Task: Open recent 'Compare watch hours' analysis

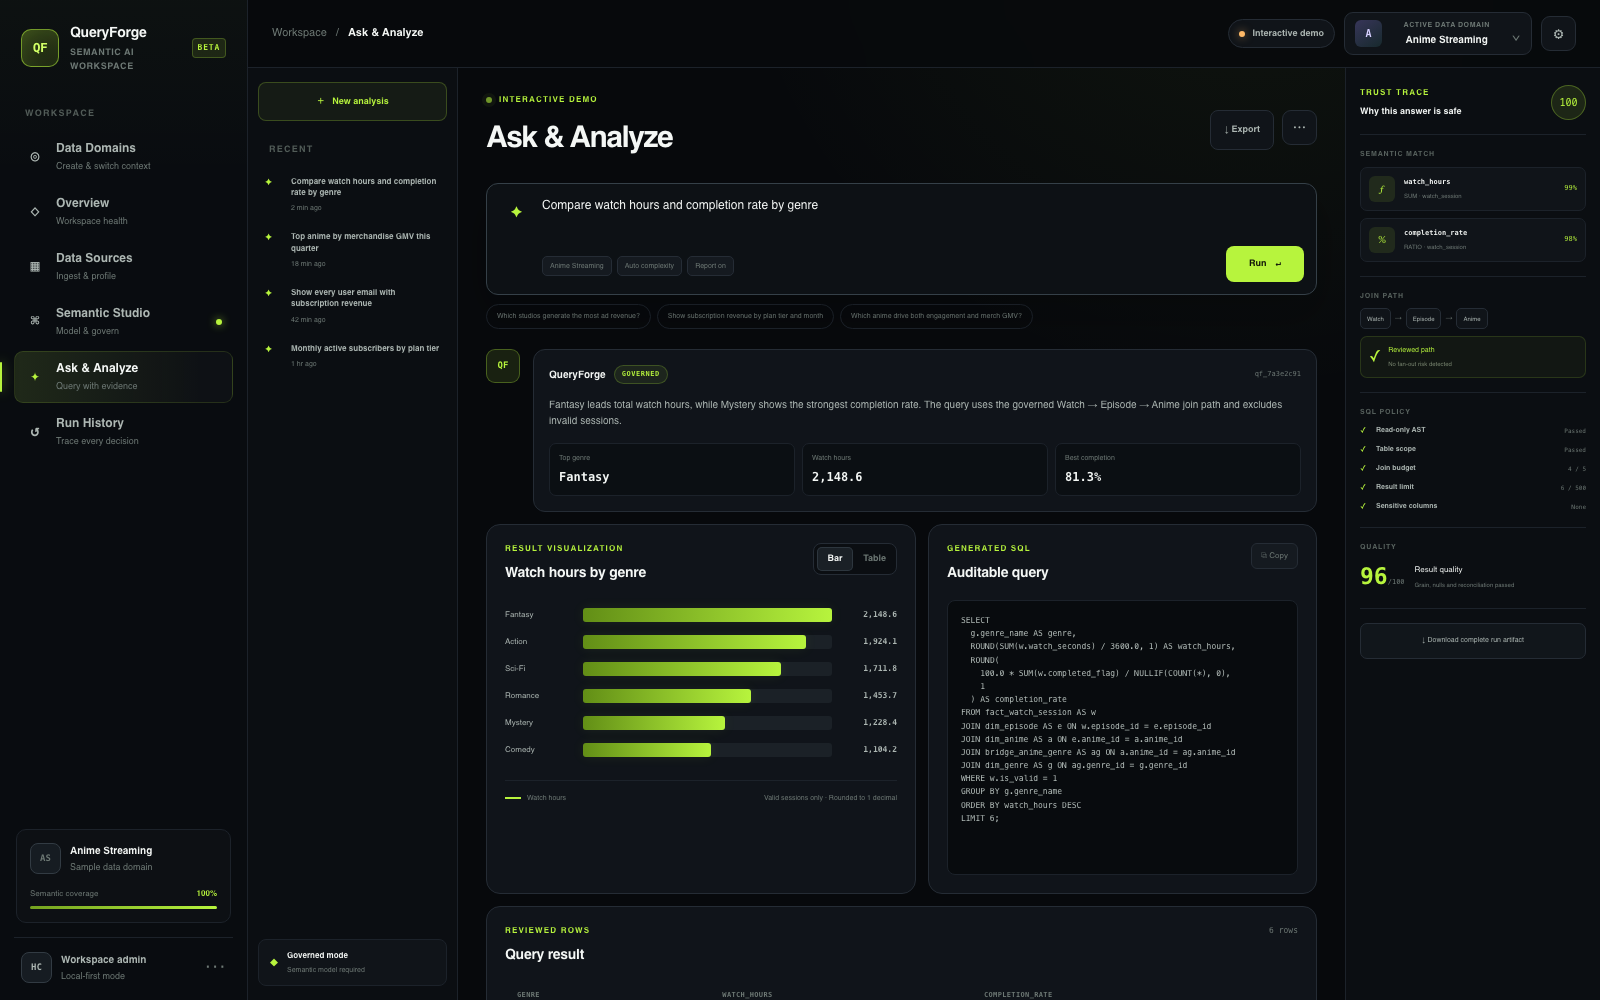Action: pos(352,195)
